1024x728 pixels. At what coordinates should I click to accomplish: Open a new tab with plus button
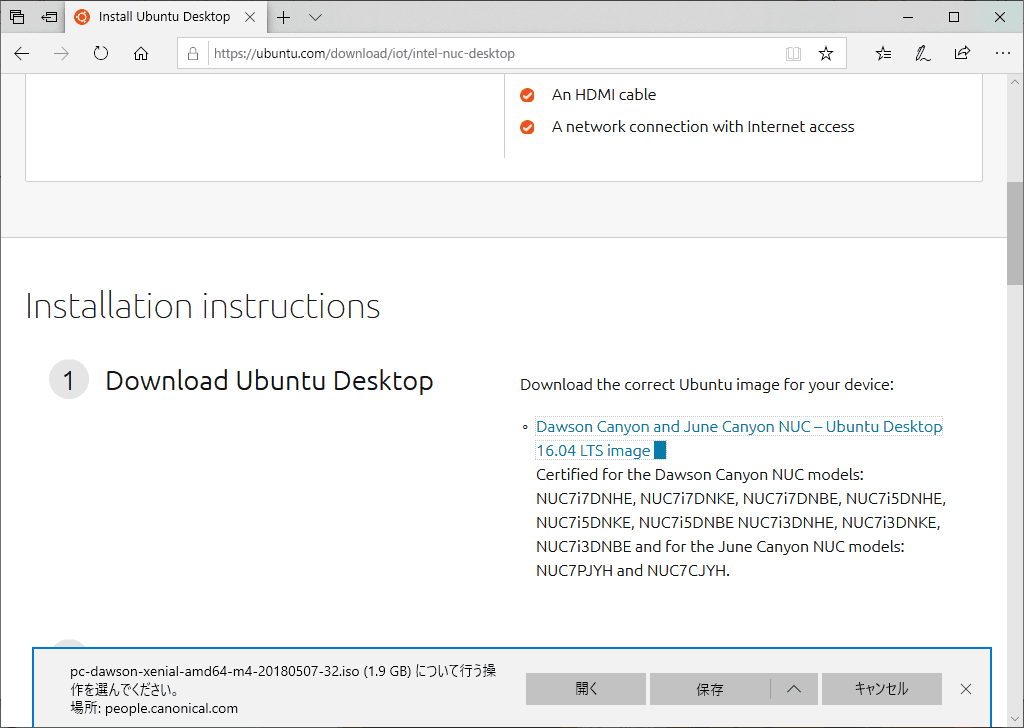coord(284,17)
